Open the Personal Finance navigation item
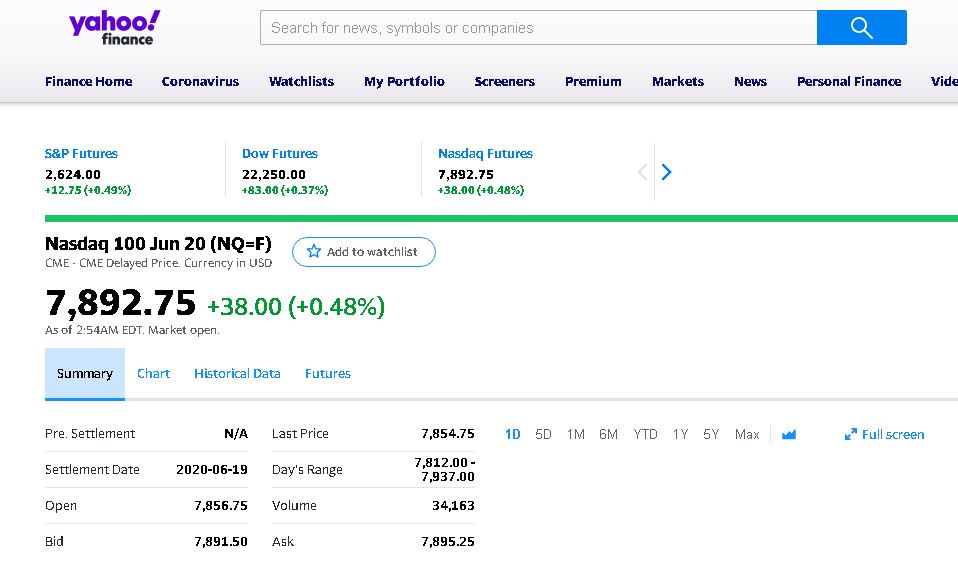 (x=849, y=81)
